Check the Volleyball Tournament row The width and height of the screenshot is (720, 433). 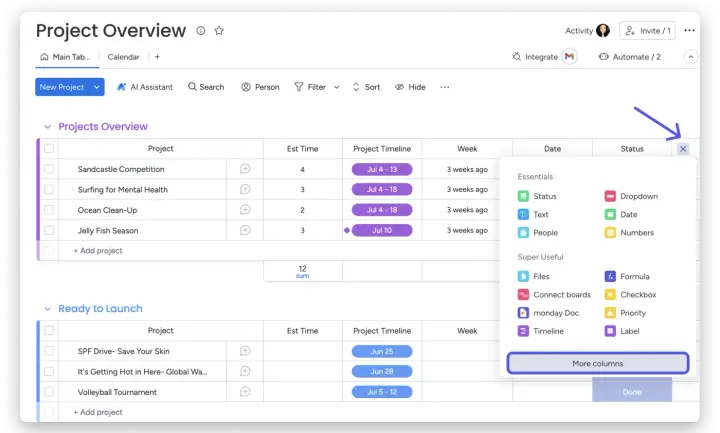[x=49, y=392]
